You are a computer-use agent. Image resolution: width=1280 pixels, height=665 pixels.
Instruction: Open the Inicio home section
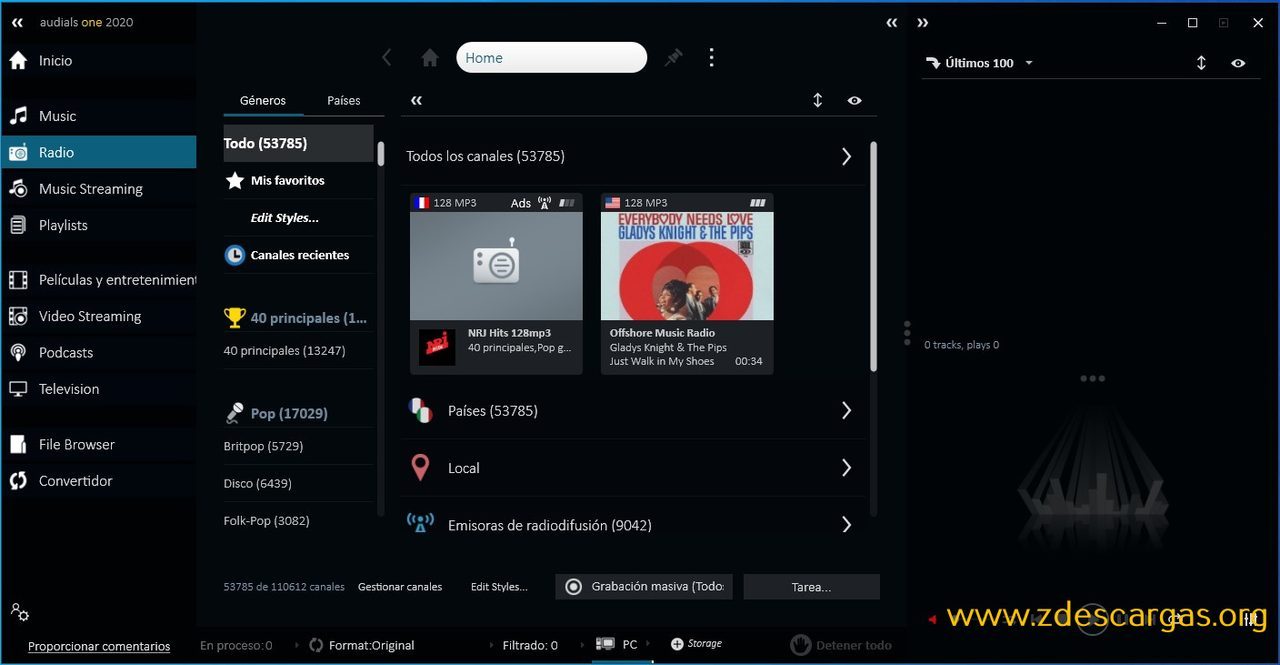98,61
